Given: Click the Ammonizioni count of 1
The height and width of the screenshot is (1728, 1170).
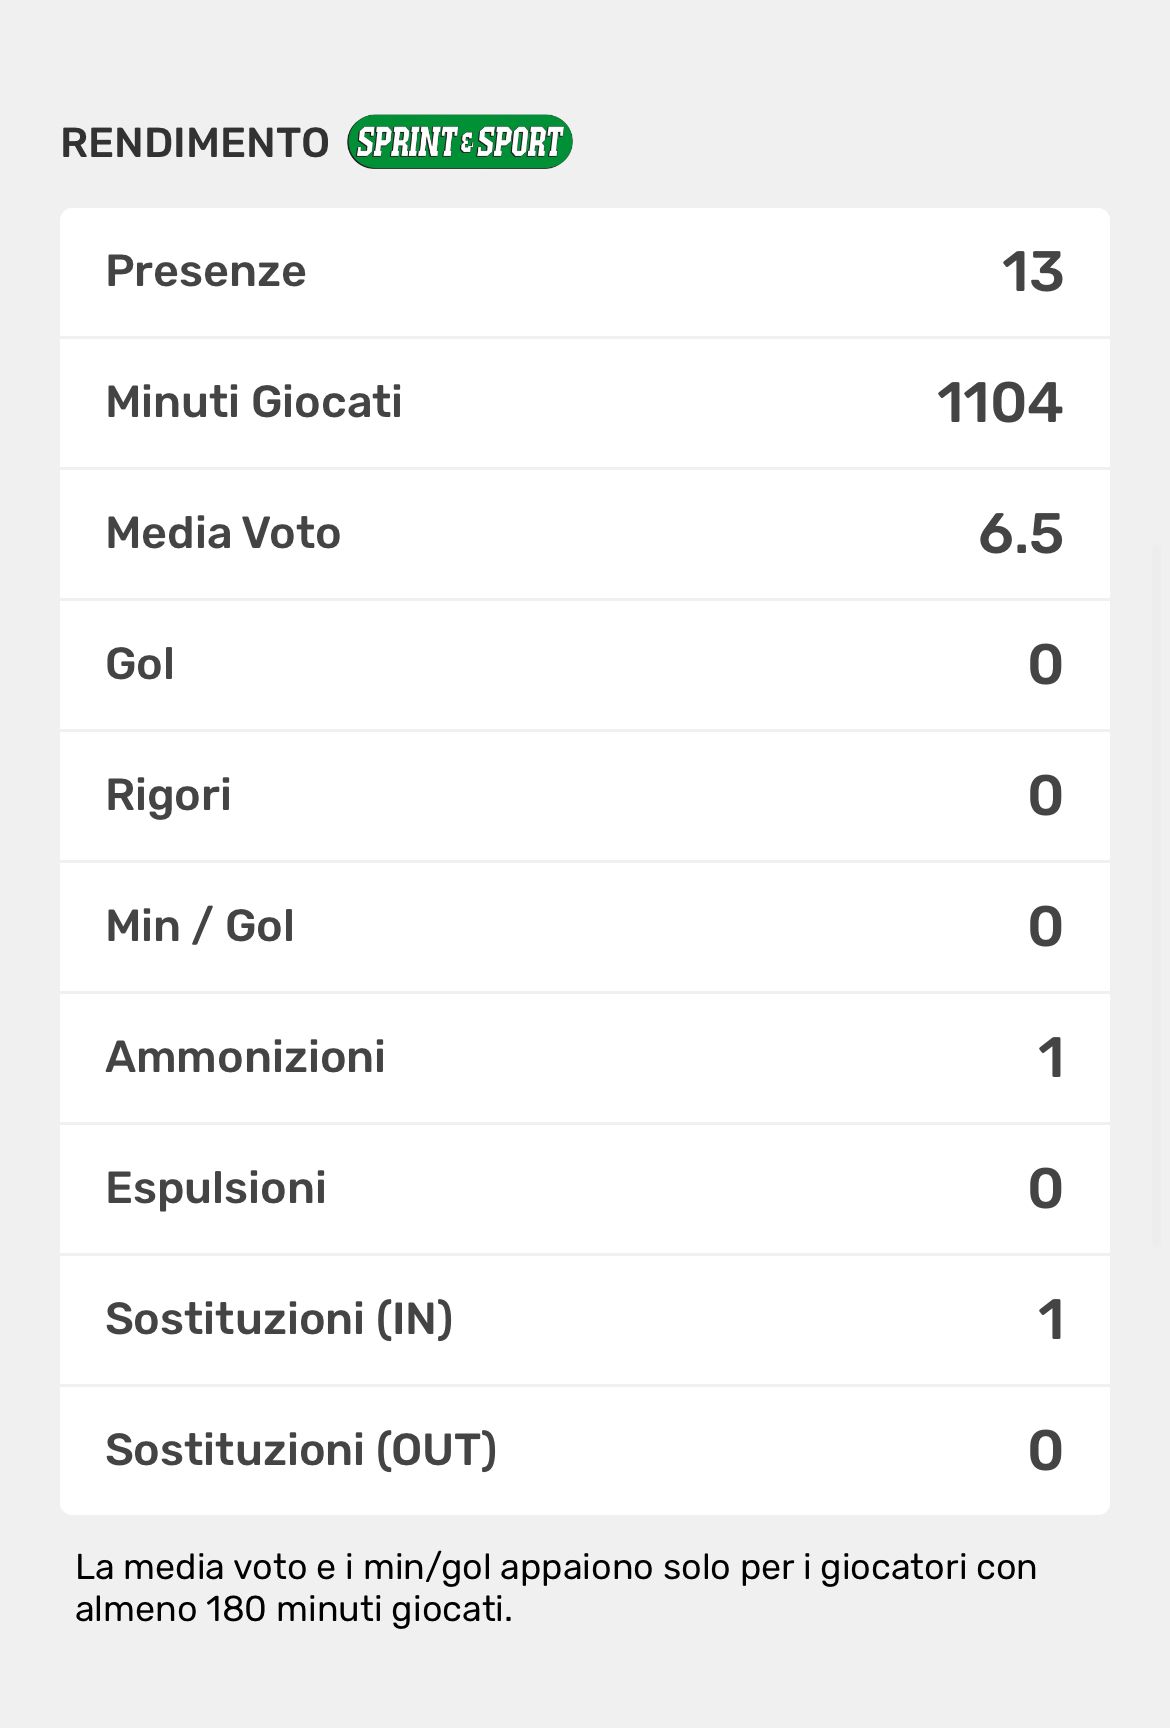Looking at the screenshot, I should 1050,1058.
